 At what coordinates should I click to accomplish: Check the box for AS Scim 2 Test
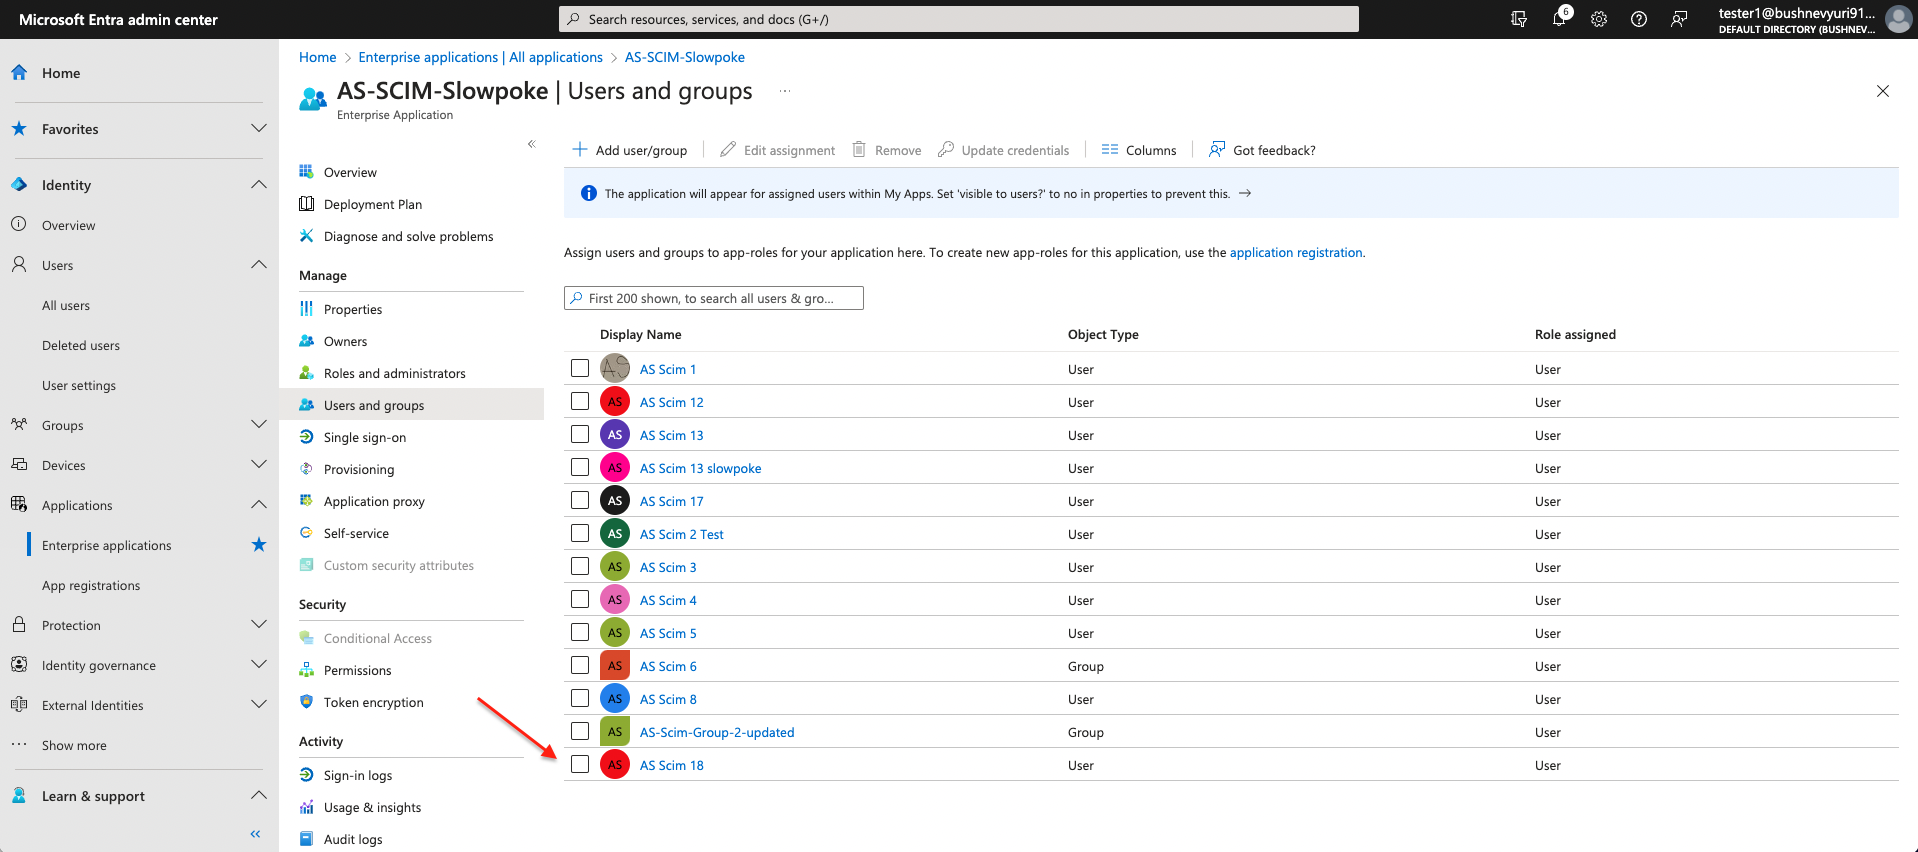pos(580,533)
